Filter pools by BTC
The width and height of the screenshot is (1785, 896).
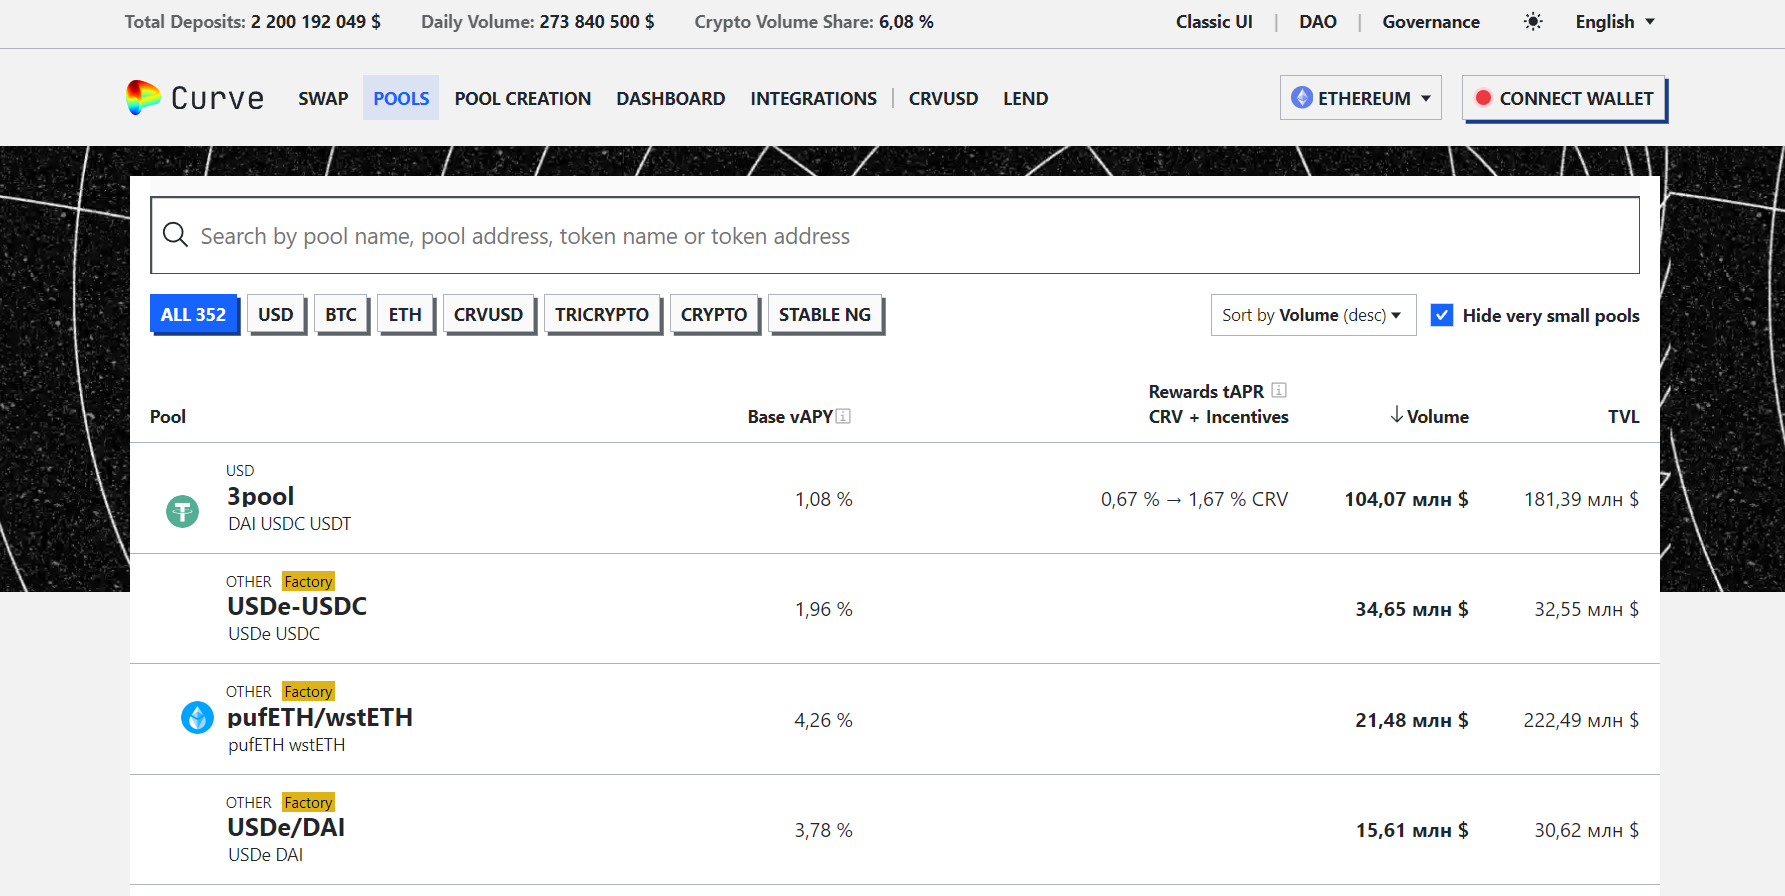341,314
